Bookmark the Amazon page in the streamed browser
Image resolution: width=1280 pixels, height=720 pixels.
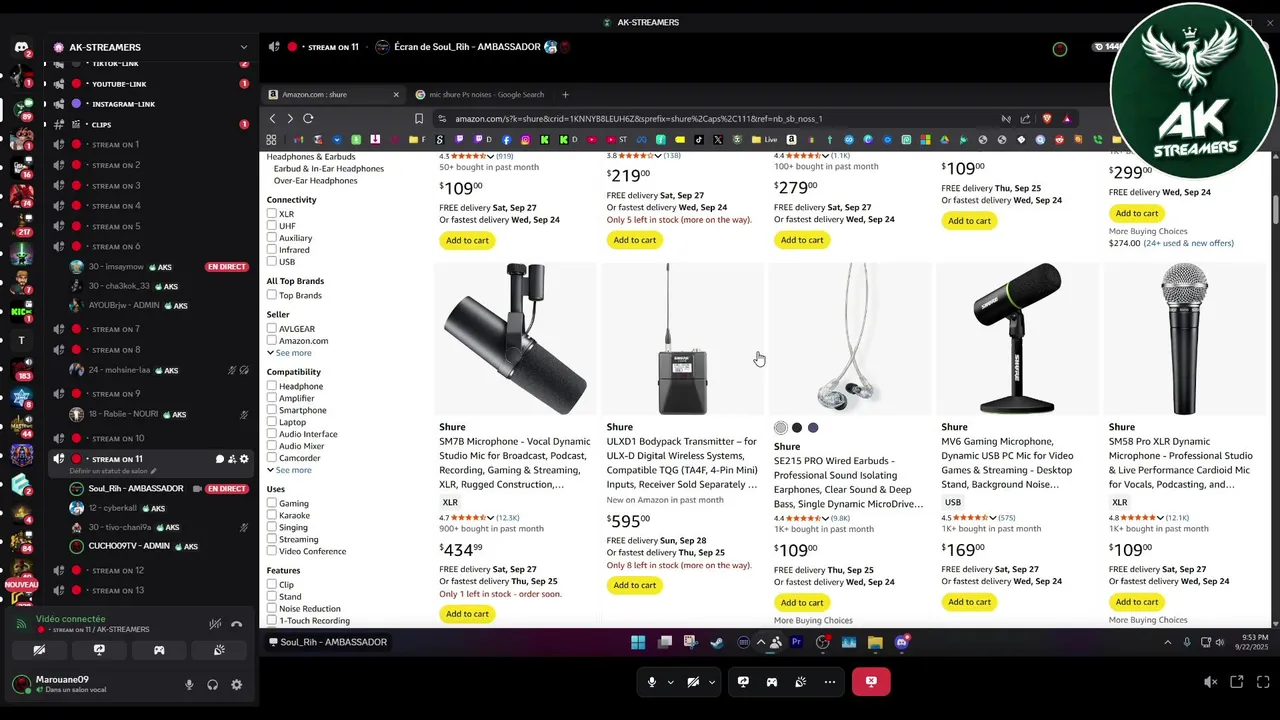point(419,118)
